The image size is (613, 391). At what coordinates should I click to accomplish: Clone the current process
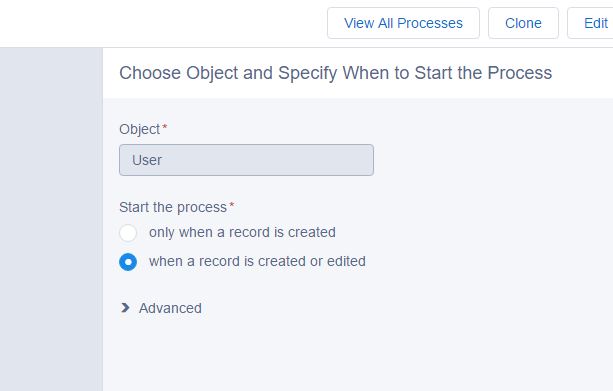[x=523, y=23]
